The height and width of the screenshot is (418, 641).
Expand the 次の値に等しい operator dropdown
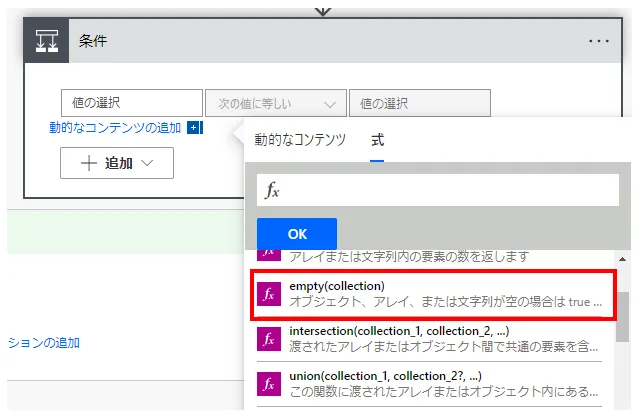pyautogui.click(x=275, y=103)
